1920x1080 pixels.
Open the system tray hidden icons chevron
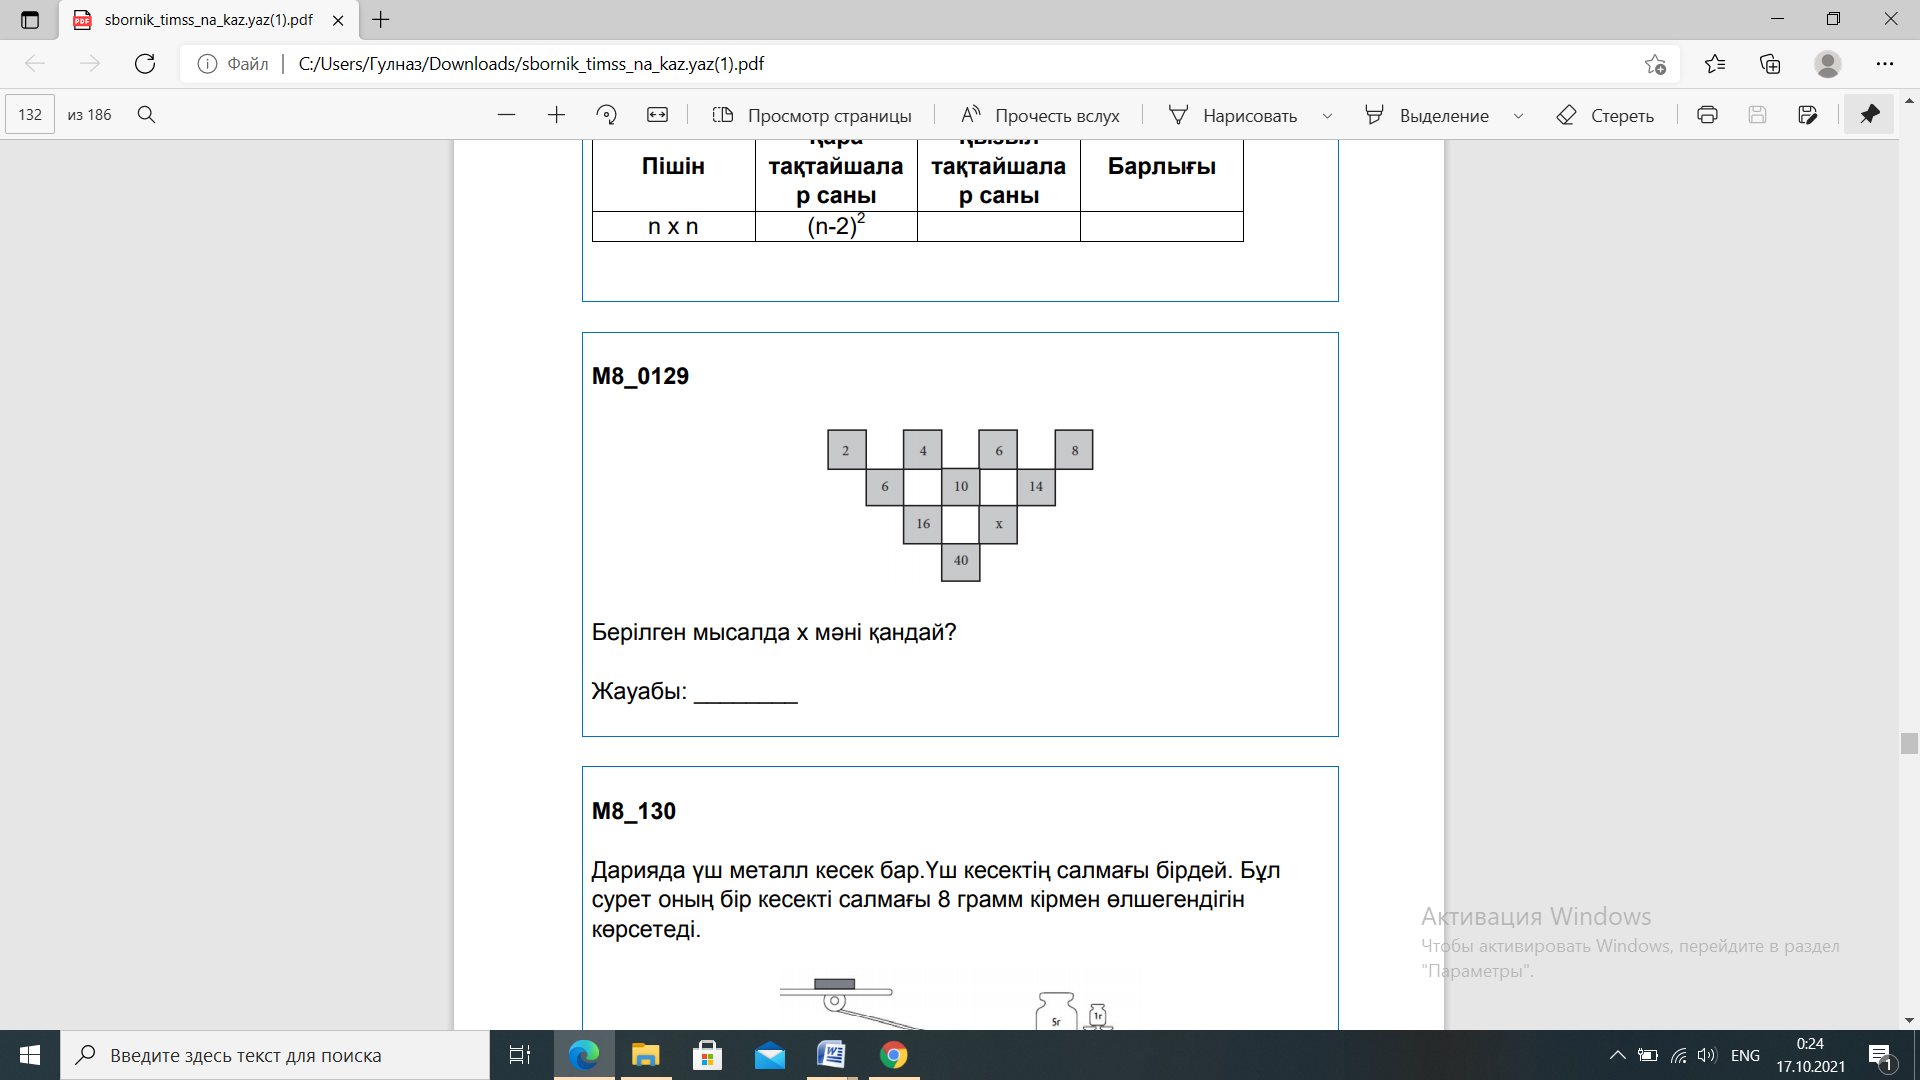point(1617,1055)
